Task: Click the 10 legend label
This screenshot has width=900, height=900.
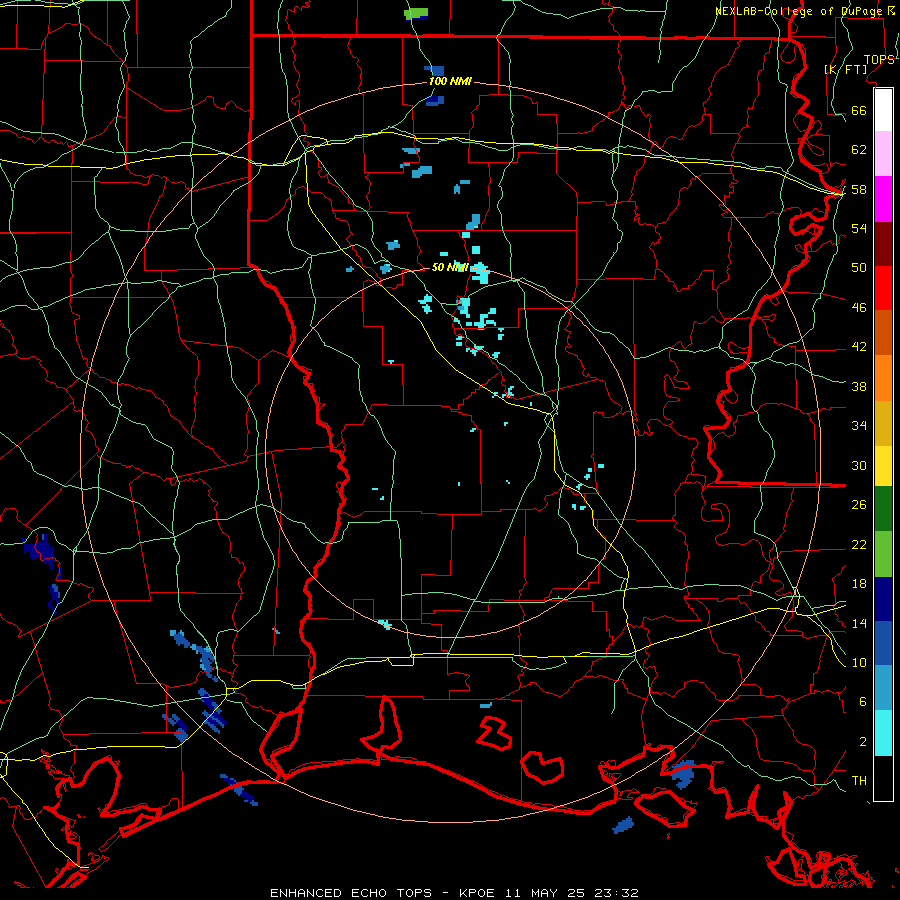Action: click(859, 662)
